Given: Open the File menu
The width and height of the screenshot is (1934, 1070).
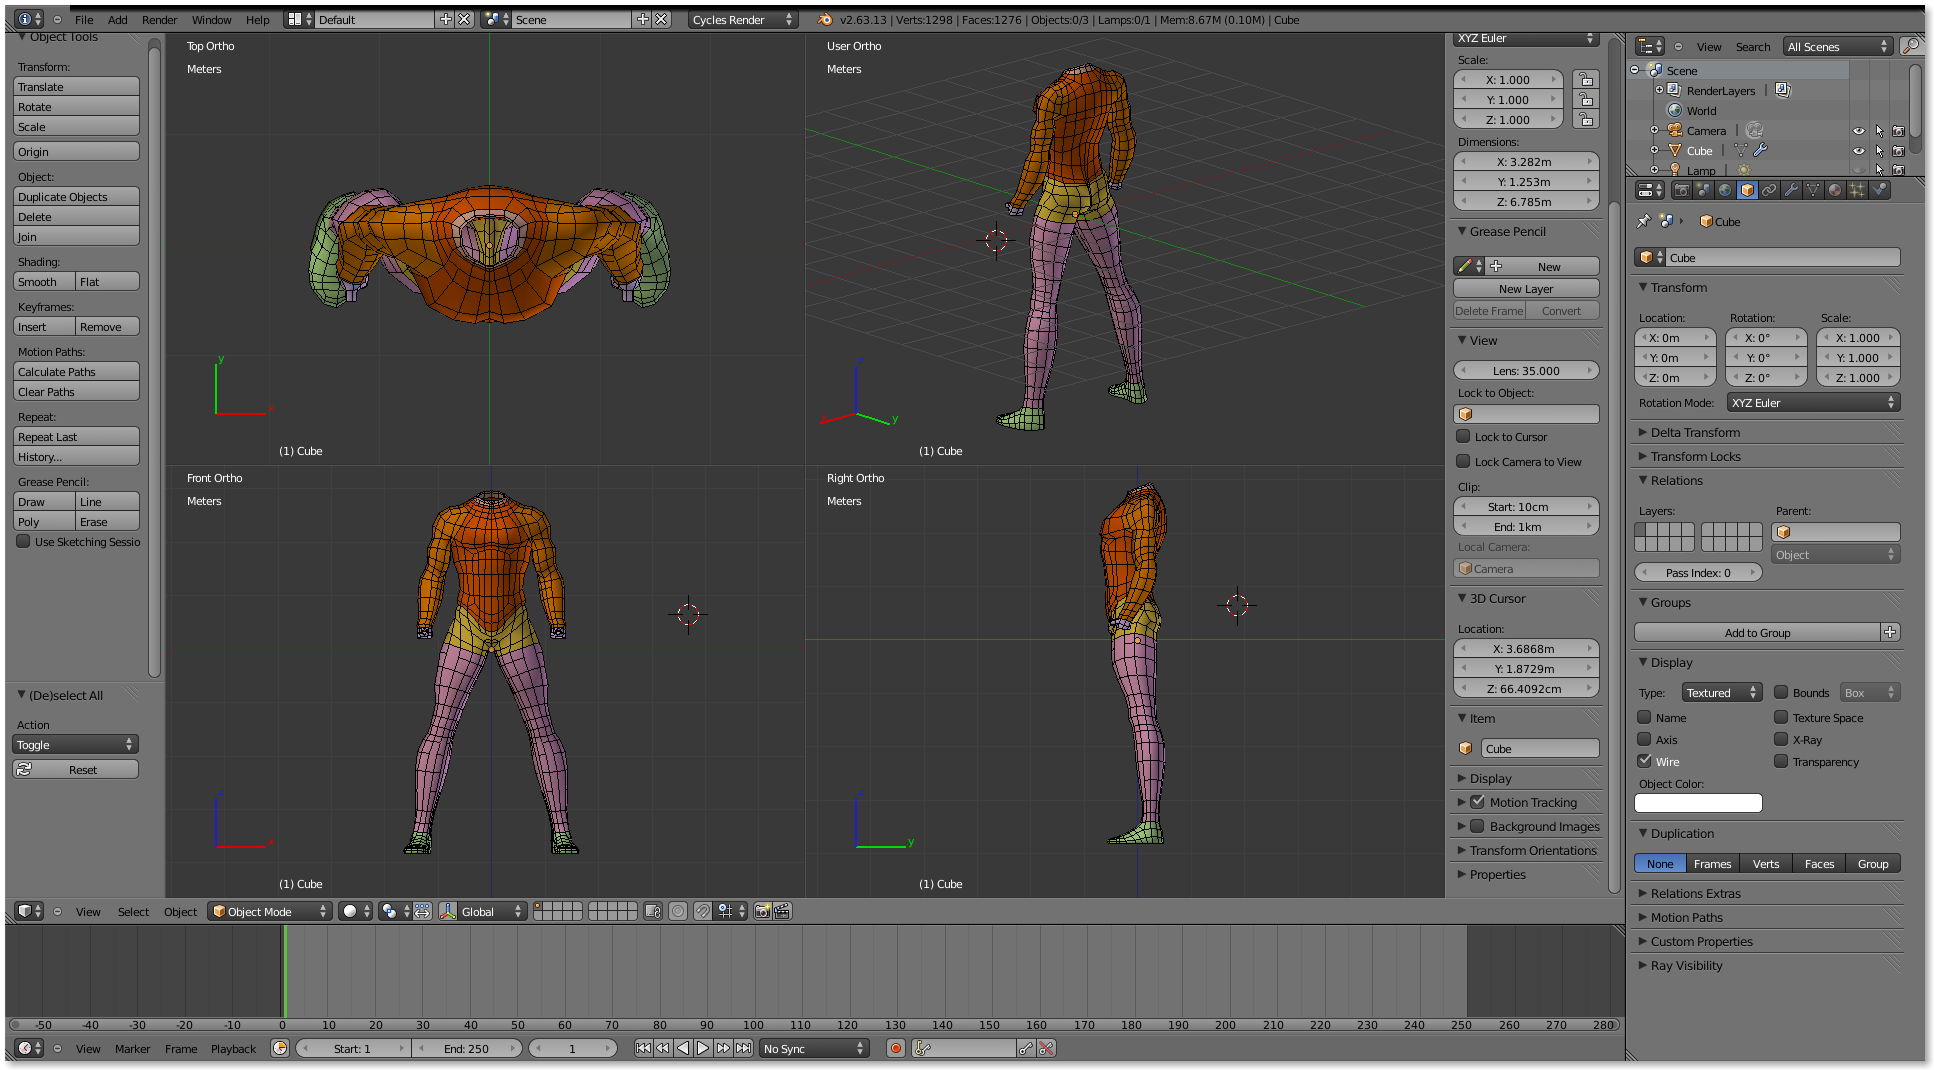Looking at the screenshot, I should pos(84,19).
